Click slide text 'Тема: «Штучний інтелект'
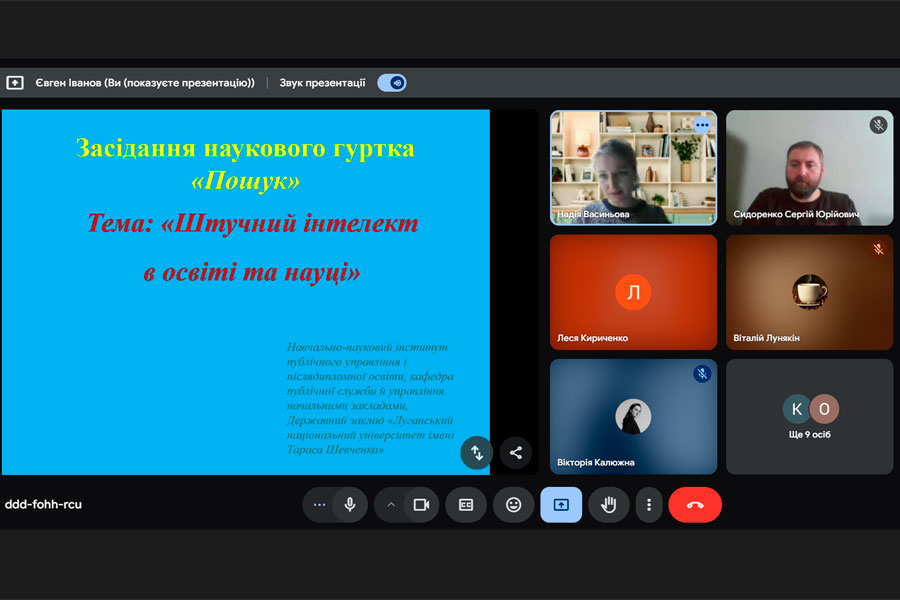The image size is (900, 600). pos(253,223)
